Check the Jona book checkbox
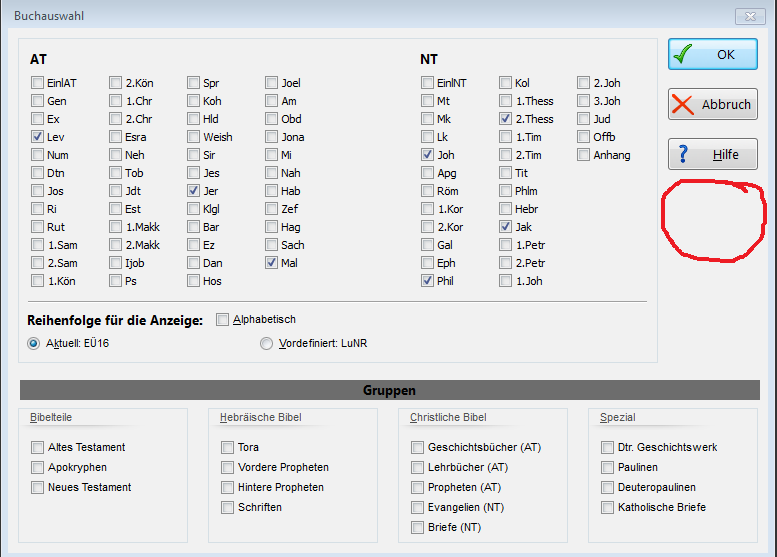 coord(271,137)
